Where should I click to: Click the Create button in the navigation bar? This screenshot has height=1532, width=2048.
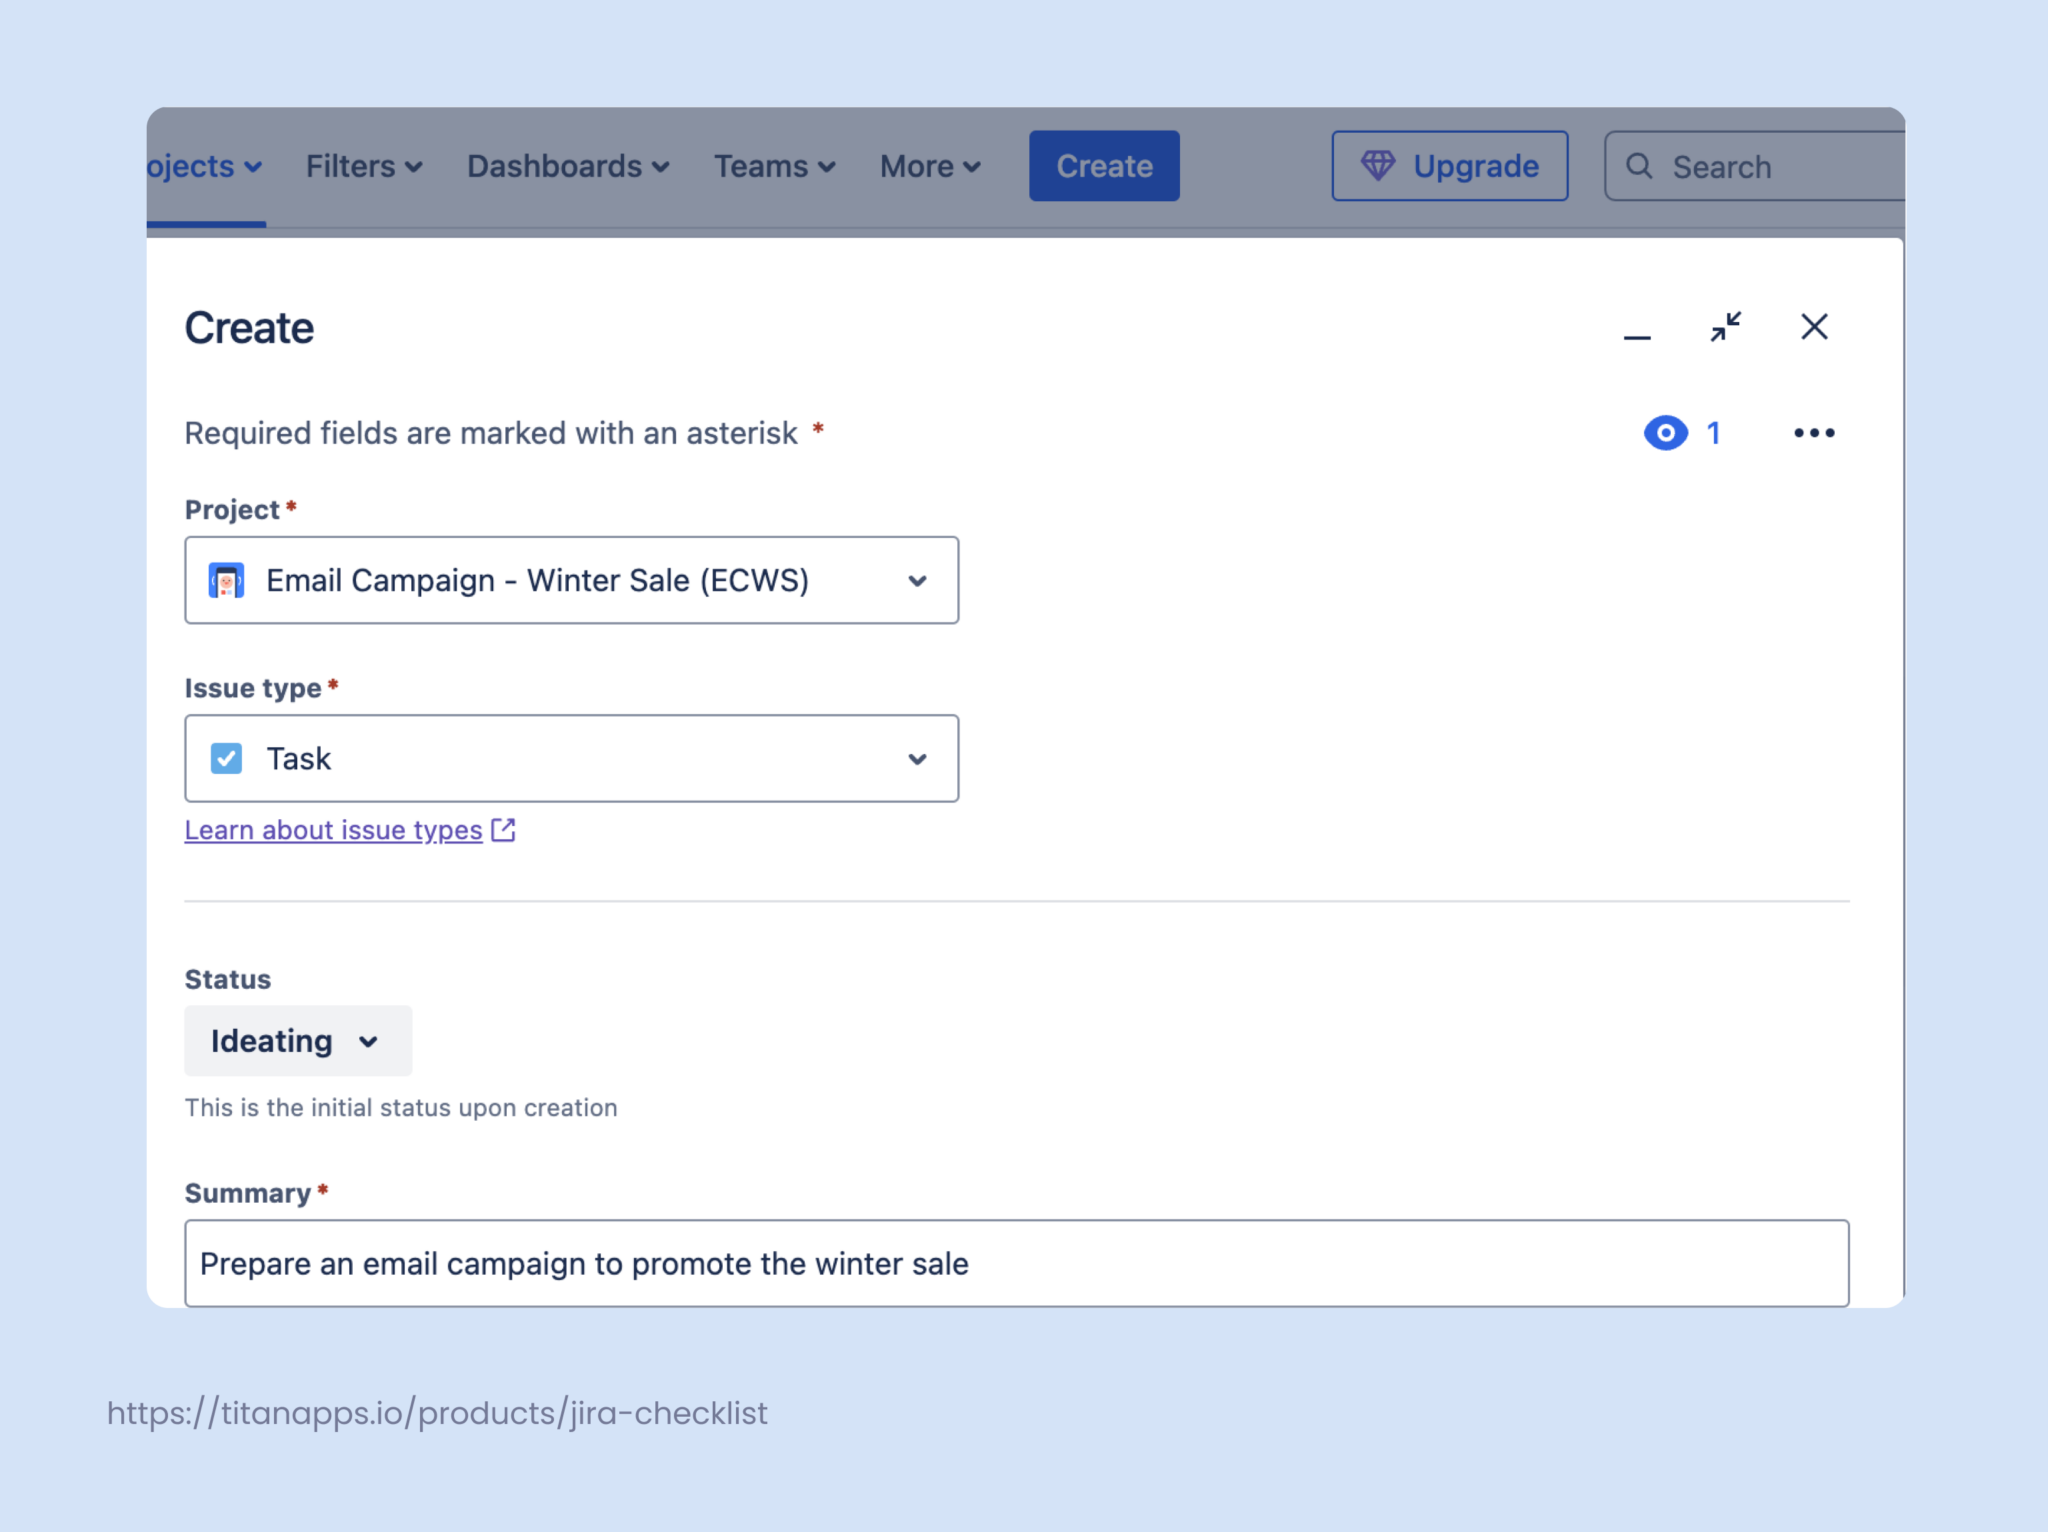1103,166
